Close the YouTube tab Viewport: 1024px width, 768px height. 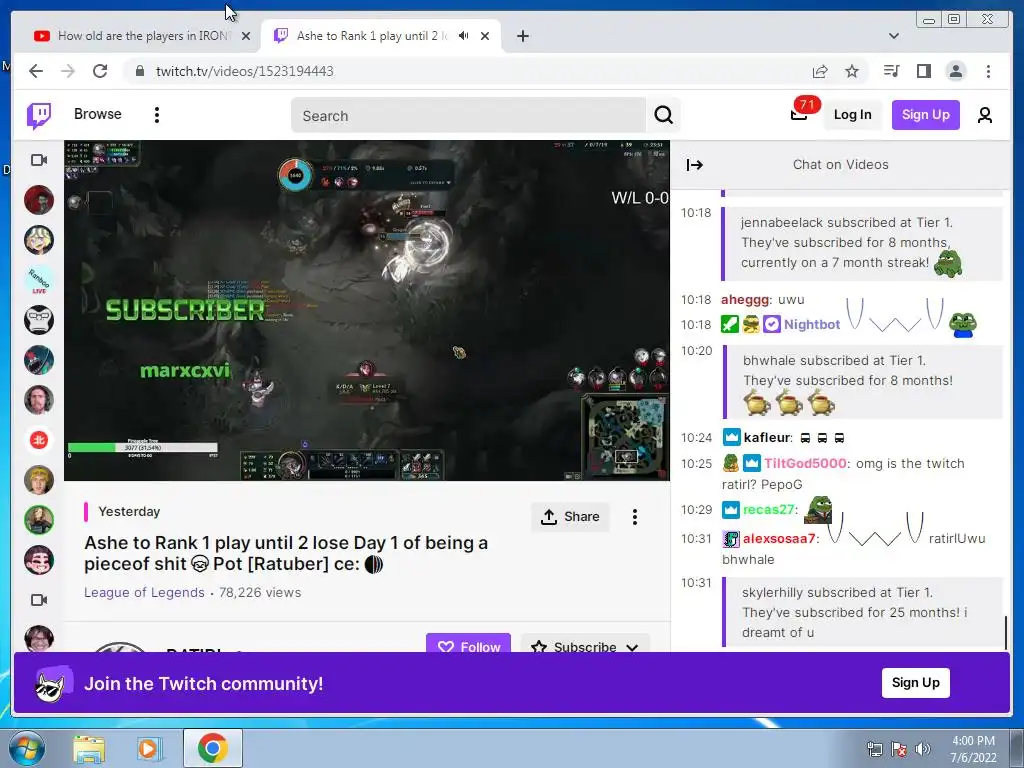click(x=246, y=36)
